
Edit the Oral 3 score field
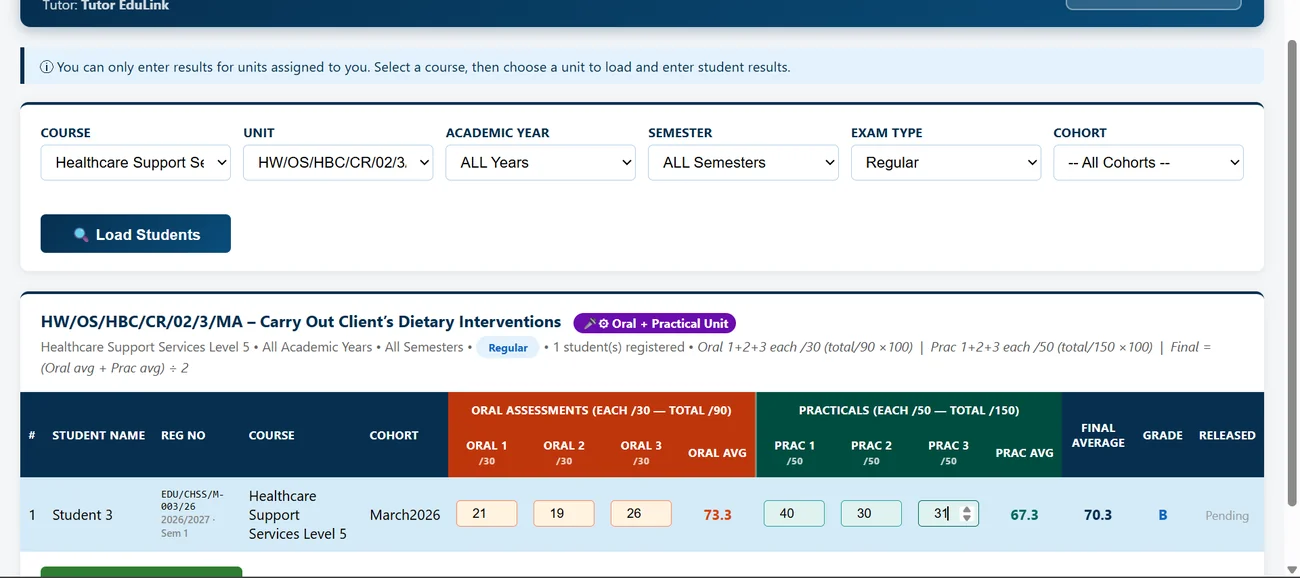coord(641,514)
